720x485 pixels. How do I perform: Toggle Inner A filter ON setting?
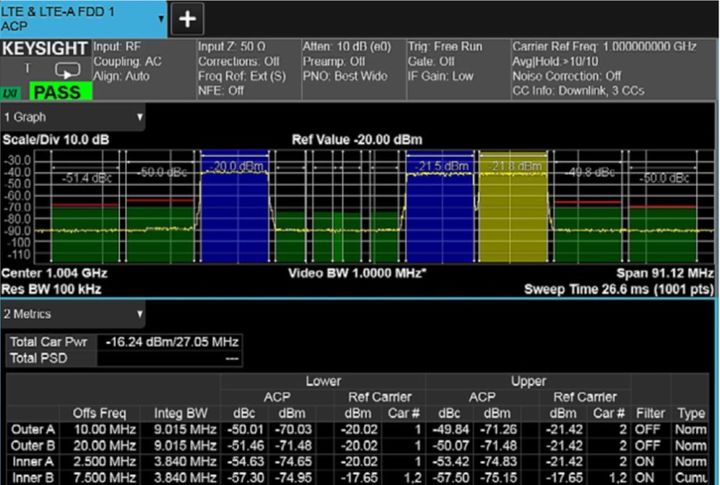coord(646,462)
